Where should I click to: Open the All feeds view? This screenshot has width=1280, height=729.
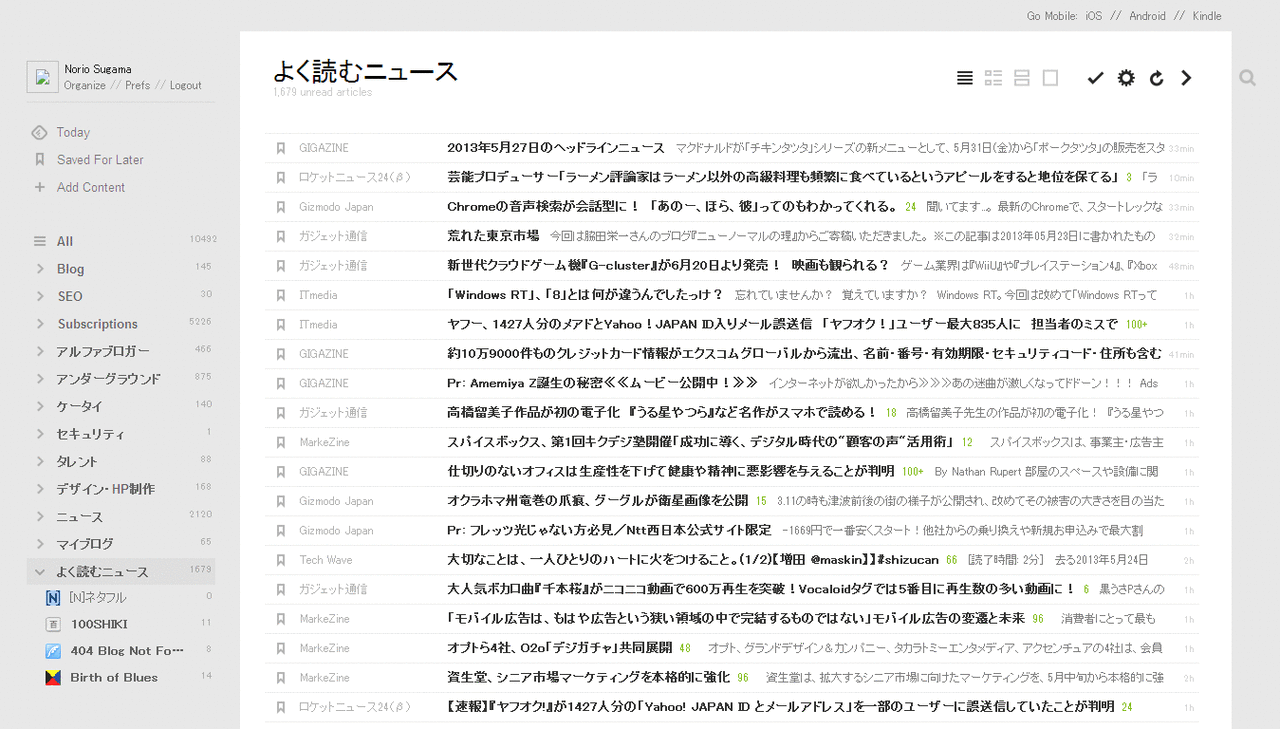pos(65,241)
